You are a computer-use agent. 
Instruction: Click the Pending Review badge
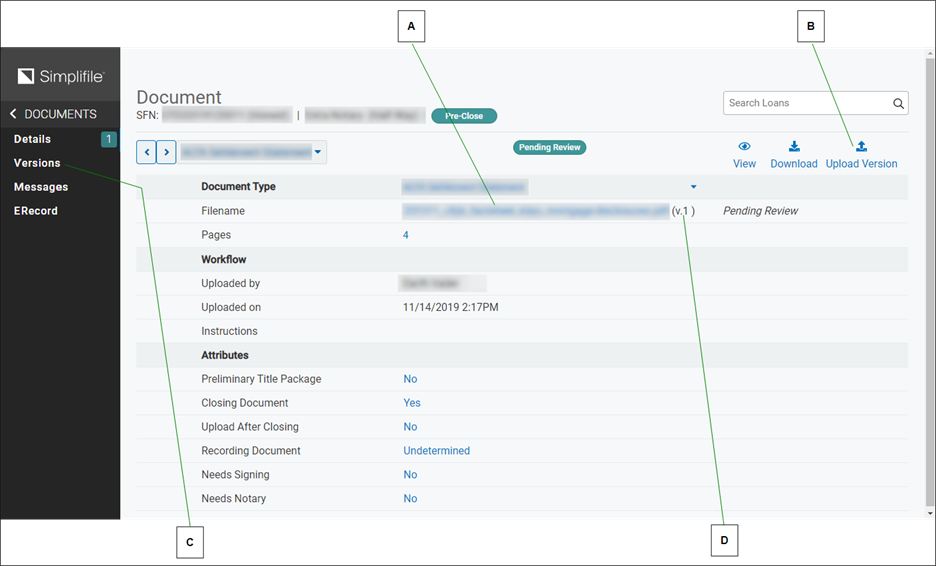(549, 147)
